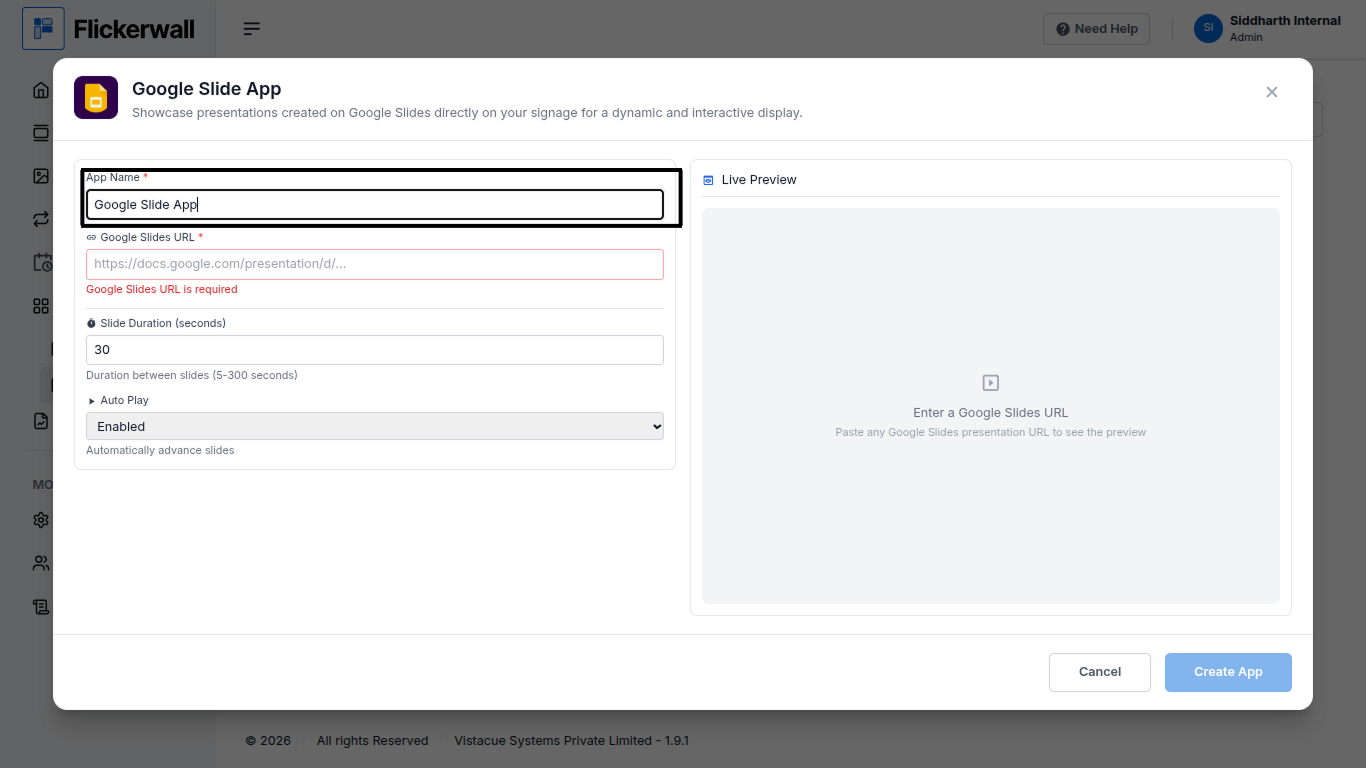Close the Google Slide App dialog
Screen dimensions: 1366x768
point(1272,92)
